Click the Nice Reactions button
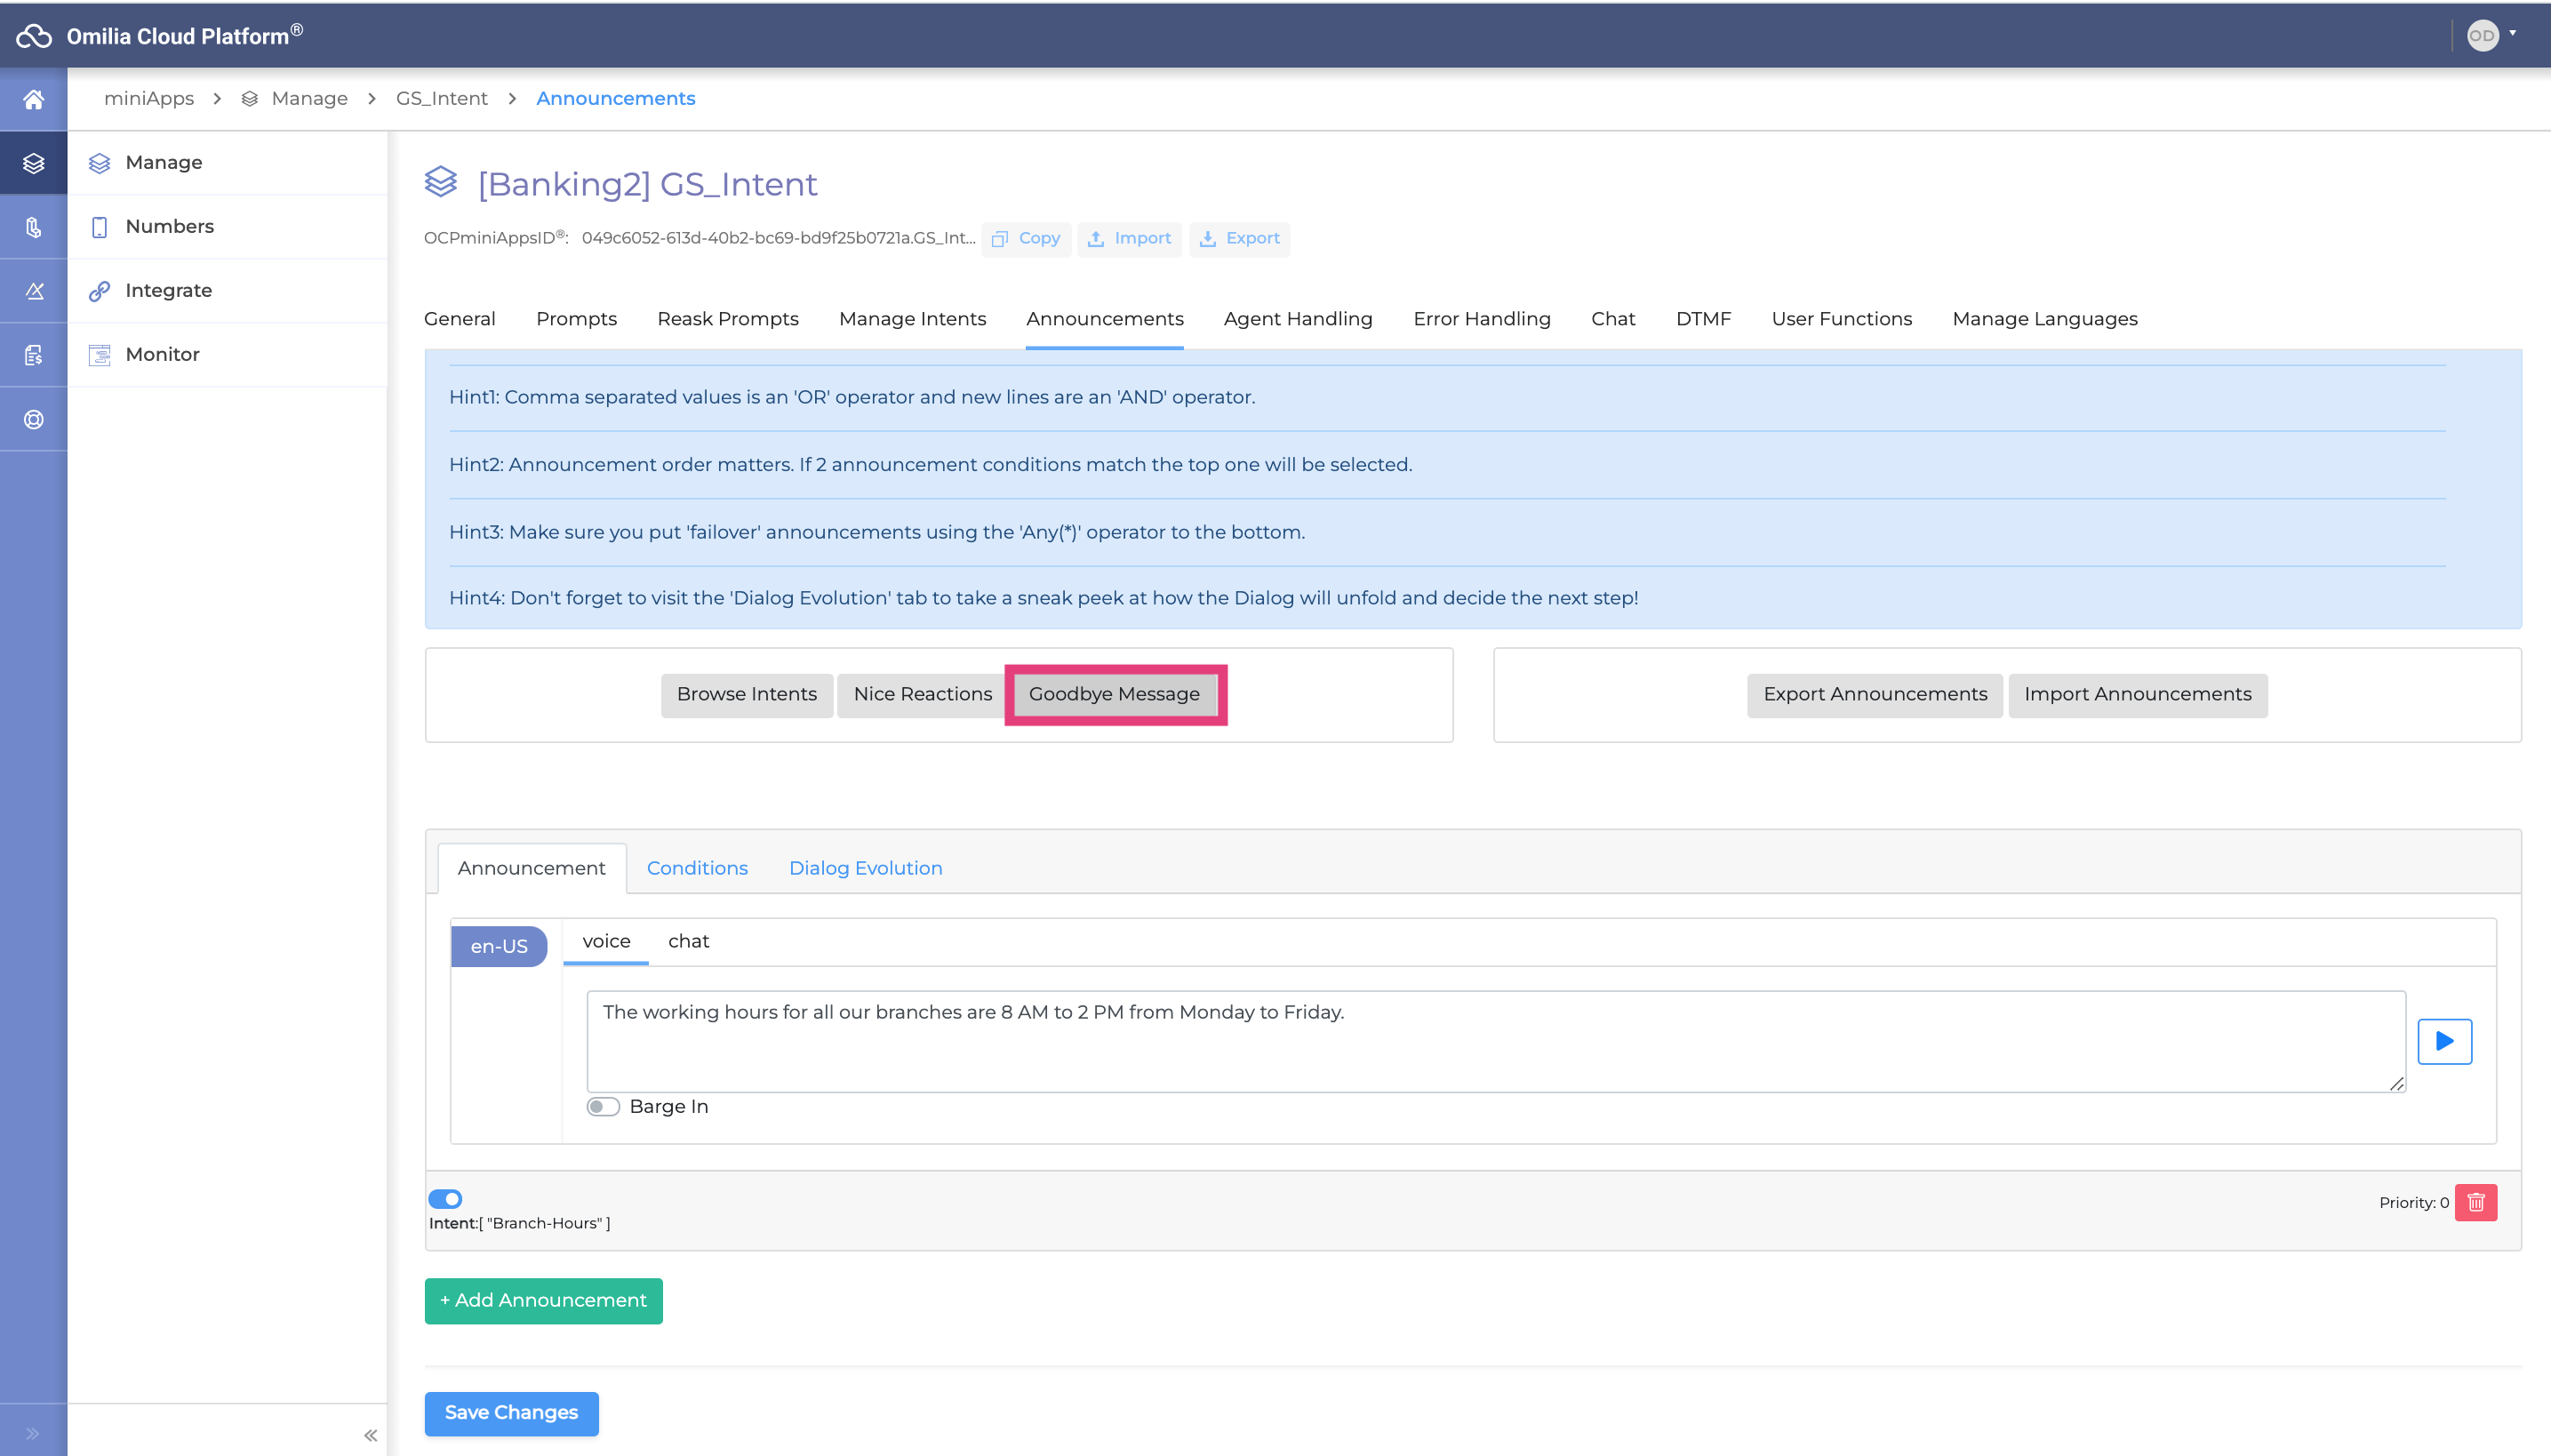 point(923,694)
